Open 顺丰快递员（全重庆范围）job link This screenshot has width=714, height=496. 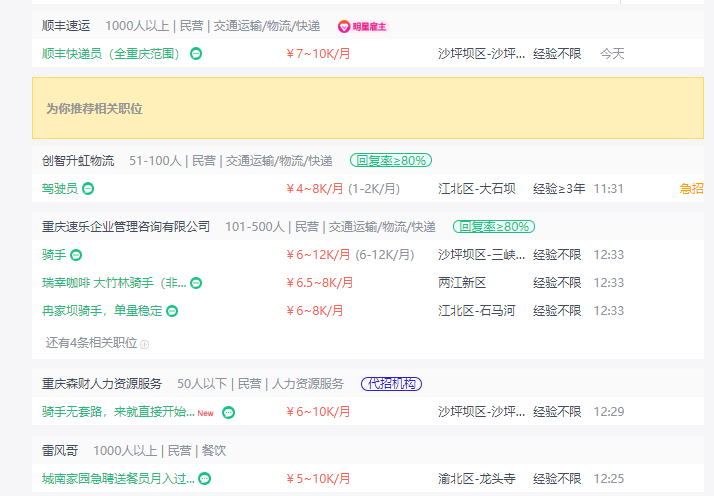tap(111, 54)
